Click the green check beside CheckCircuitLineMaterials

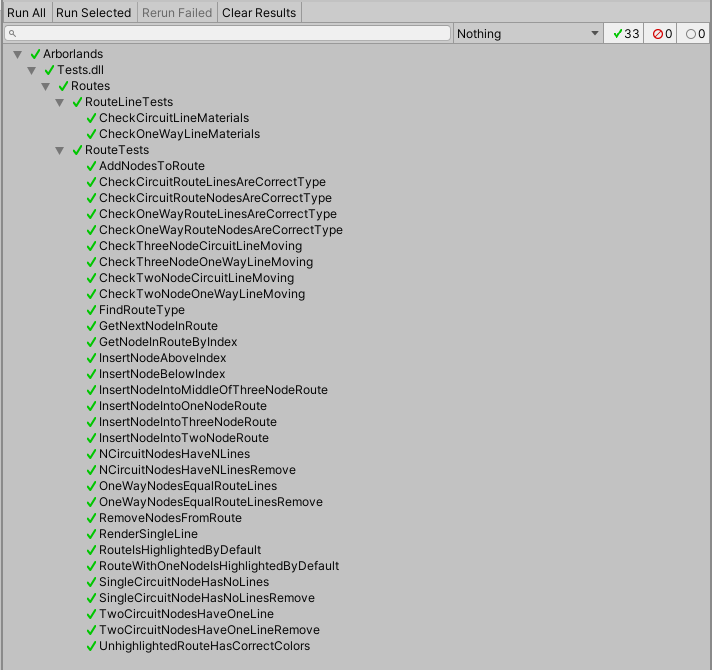91,118
